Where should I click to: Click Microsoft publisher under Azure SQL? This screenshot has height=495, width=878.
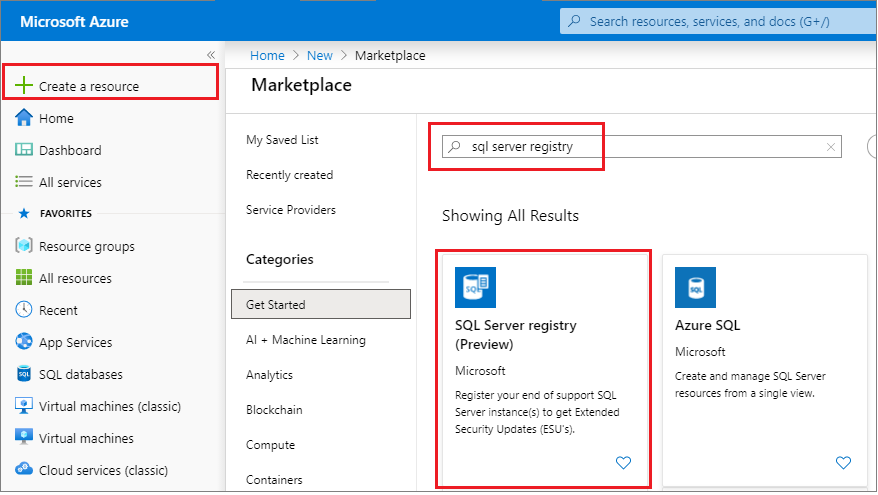pos(700,352)
